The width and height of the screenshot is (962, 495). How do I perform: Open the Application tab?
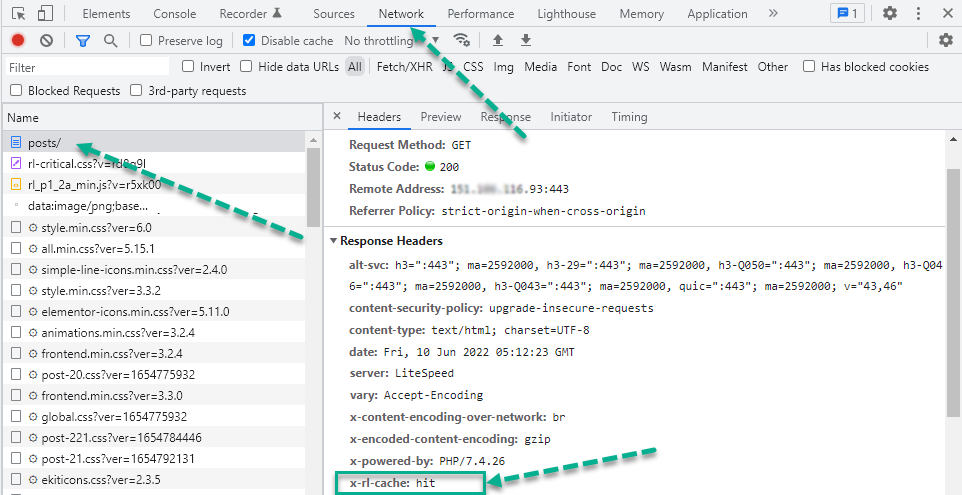pos(717,13)
